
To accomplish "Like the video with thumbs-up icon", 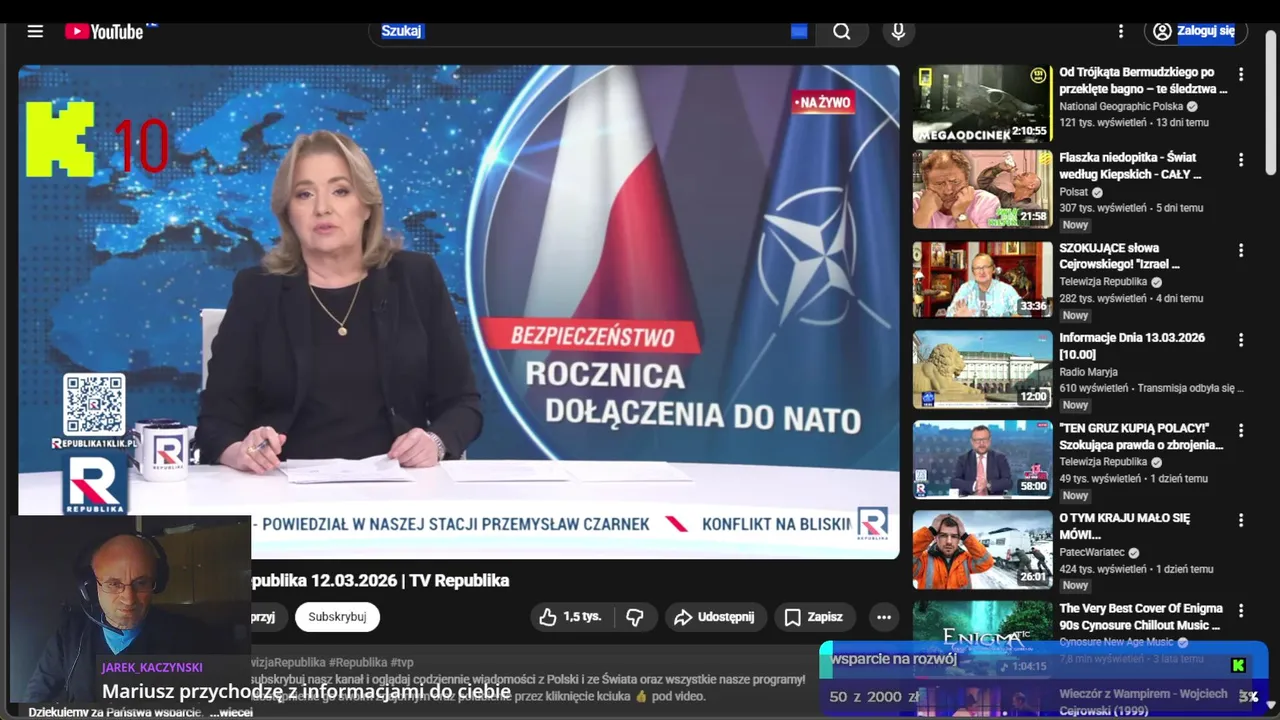I will (x=571, y=617).
